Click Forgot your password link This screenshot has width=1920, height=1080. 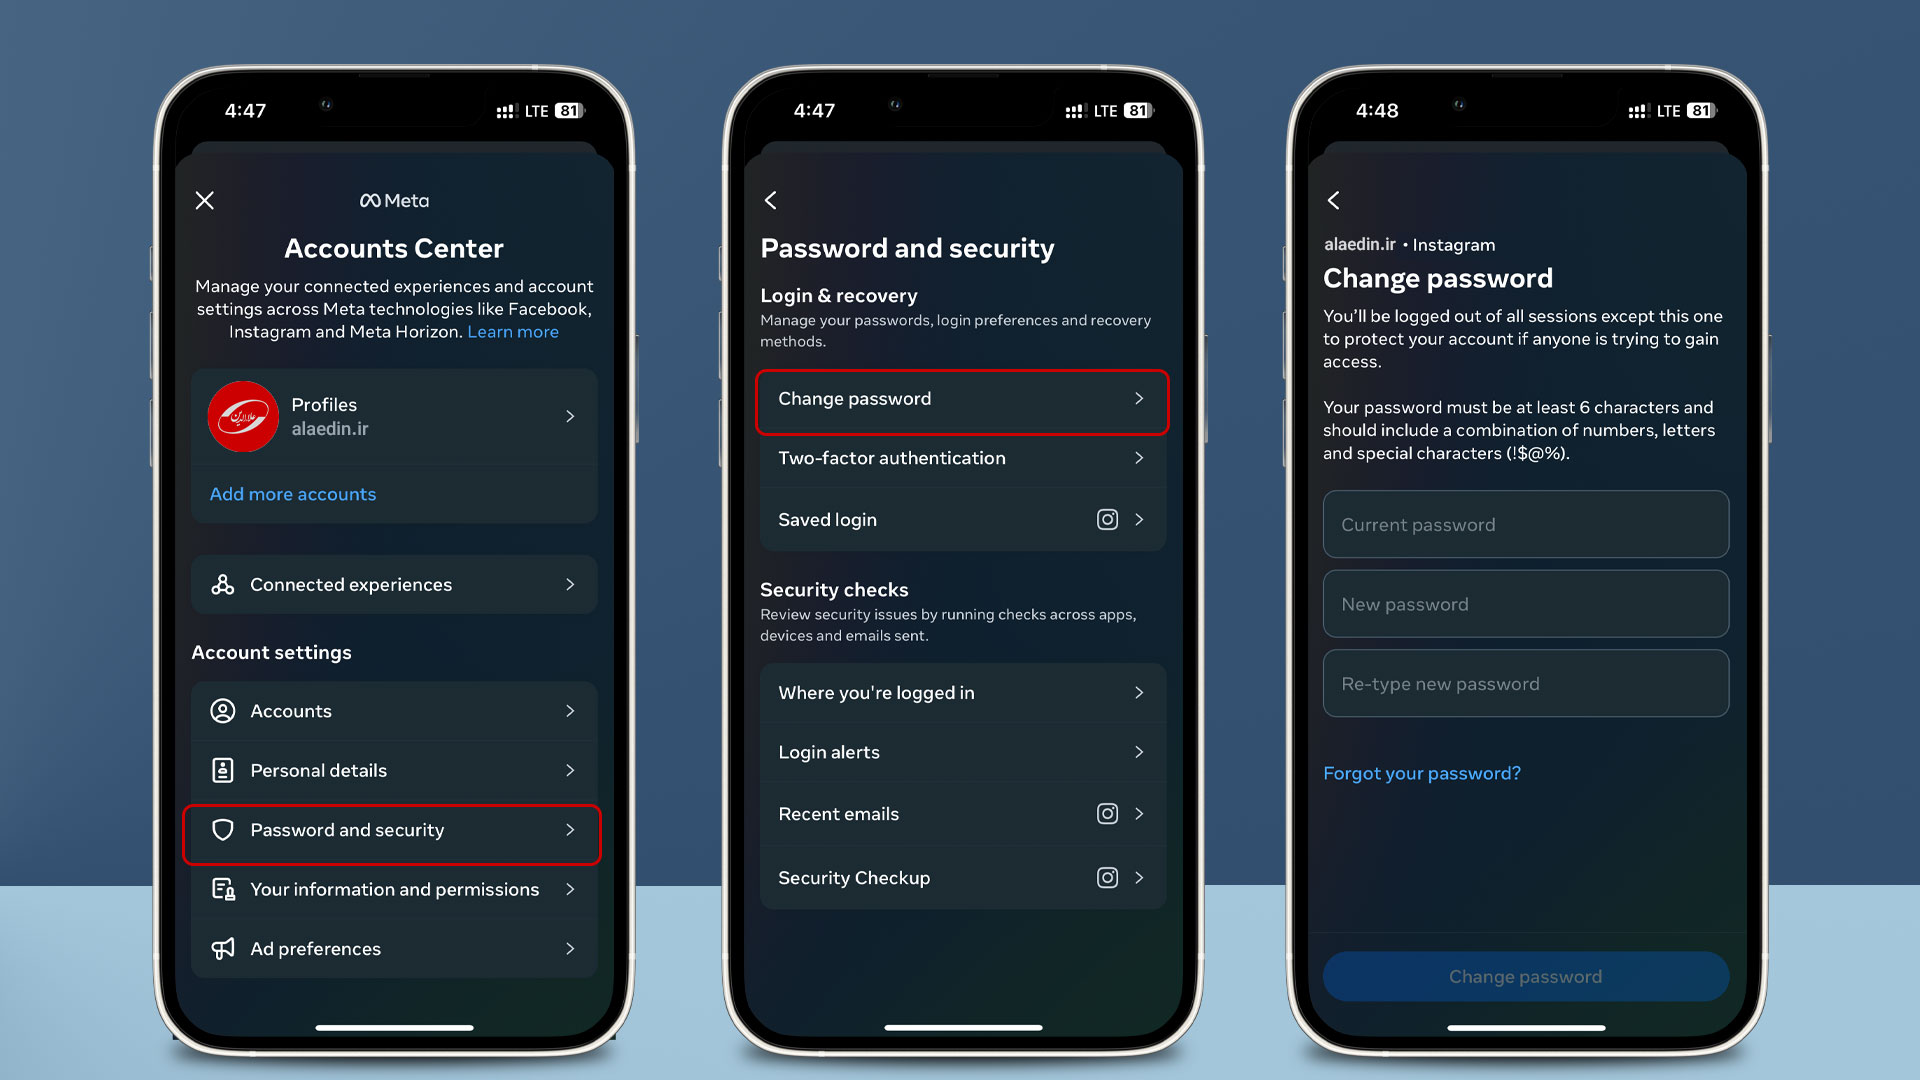click(x=1422, y=773)
